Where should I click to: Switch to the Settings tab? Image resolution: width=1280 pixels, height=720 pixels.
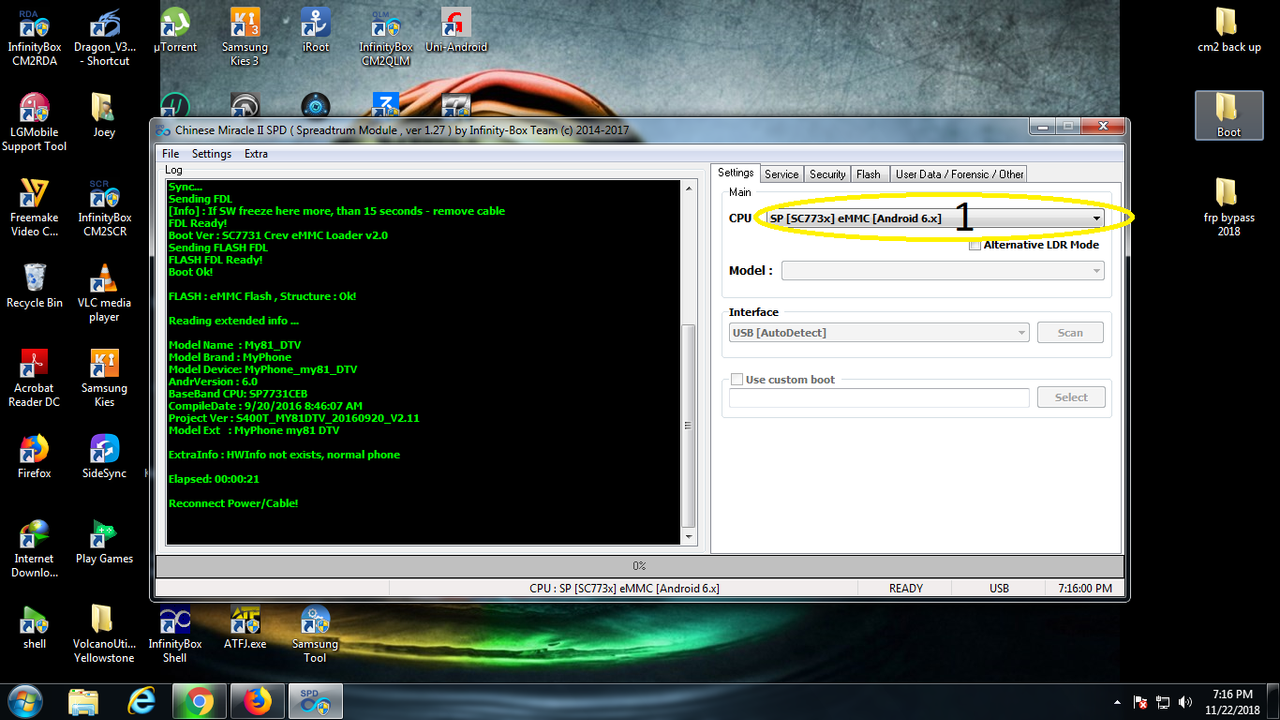736,173
